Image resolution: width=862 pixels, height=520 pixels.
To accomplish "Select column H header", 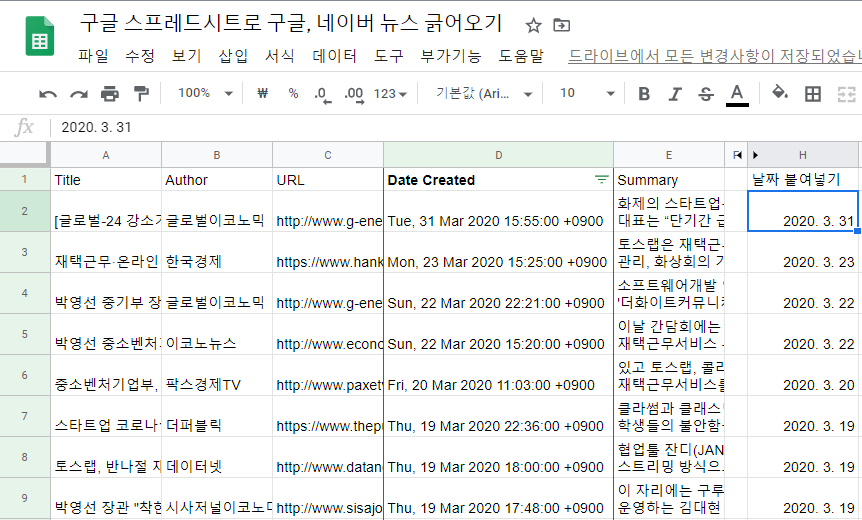I will point(803,155).
